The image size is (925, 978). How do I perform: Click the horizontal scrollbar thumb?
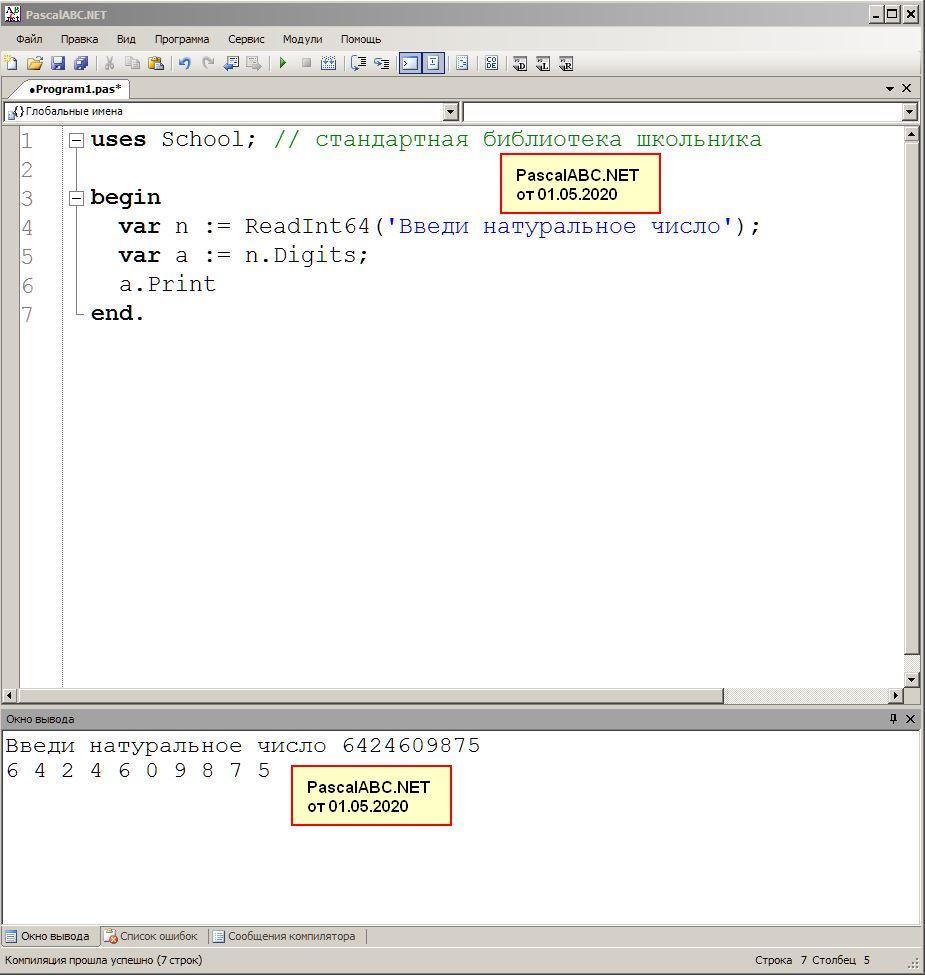point(371,695)
